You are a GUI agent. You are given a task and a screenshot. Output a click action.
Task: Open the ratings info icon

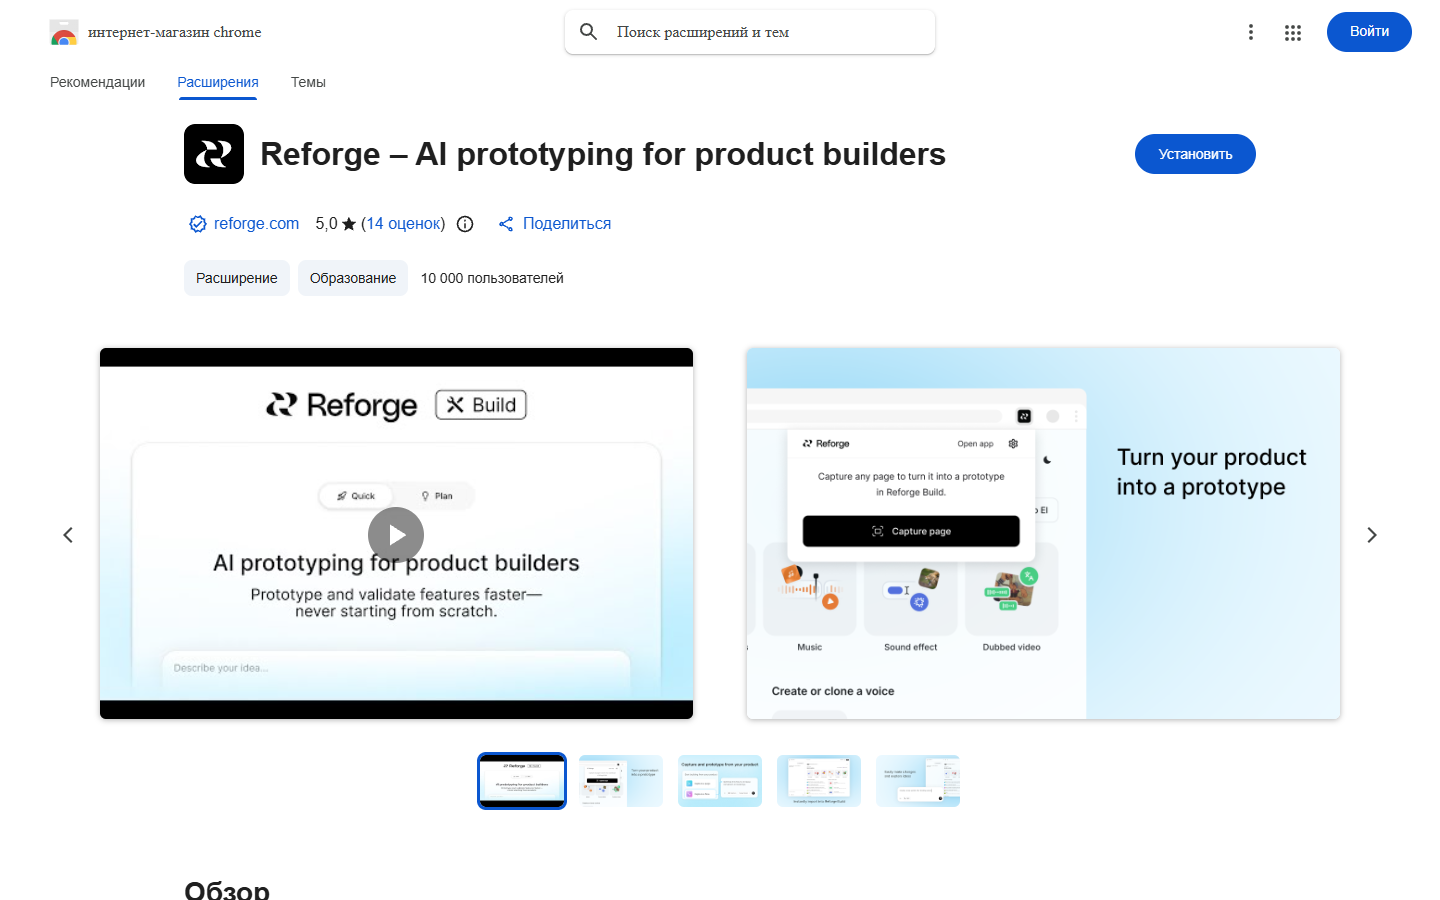point(465,224)
